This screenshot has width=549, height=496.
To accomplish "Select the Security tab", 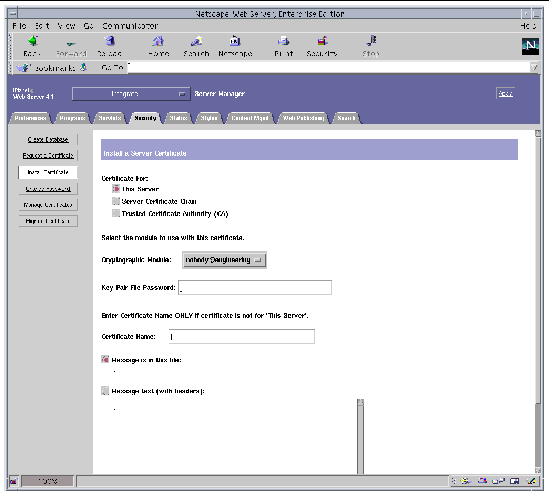I will [145, 118].
